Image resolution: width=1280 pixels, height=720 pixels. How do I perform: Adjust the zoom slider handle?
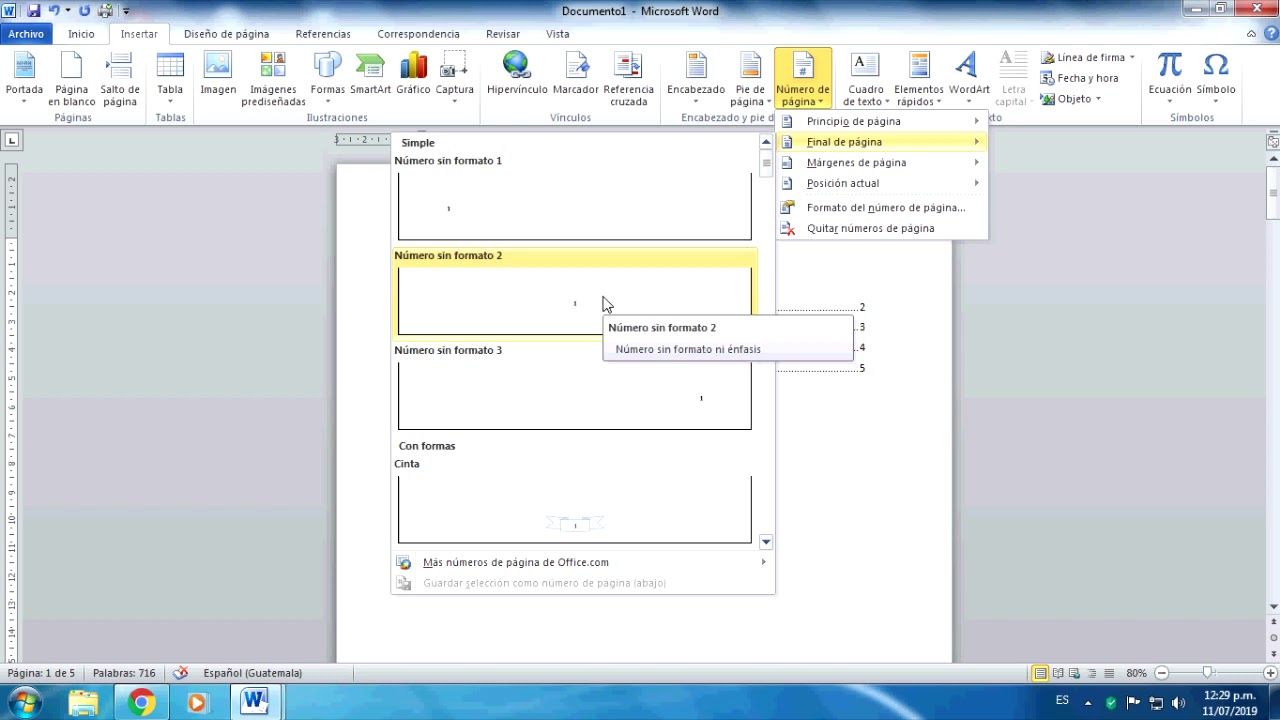click(x=1207, y=673)
